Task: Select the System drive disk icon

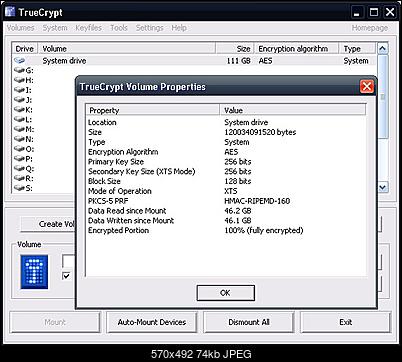Action: click(x=19, y=61)
